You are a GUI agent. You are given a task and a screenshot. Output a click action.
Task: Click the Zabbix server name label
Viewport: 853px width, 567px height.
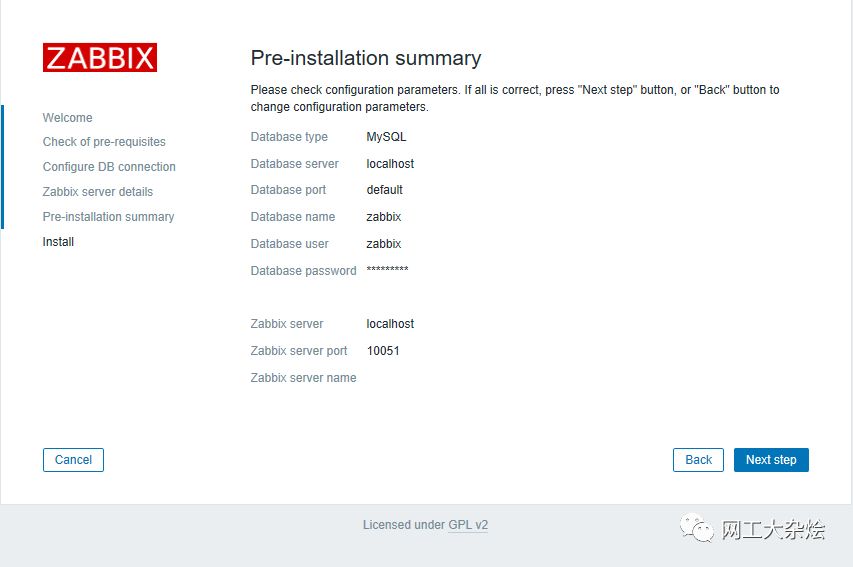[x=304, y=378]
